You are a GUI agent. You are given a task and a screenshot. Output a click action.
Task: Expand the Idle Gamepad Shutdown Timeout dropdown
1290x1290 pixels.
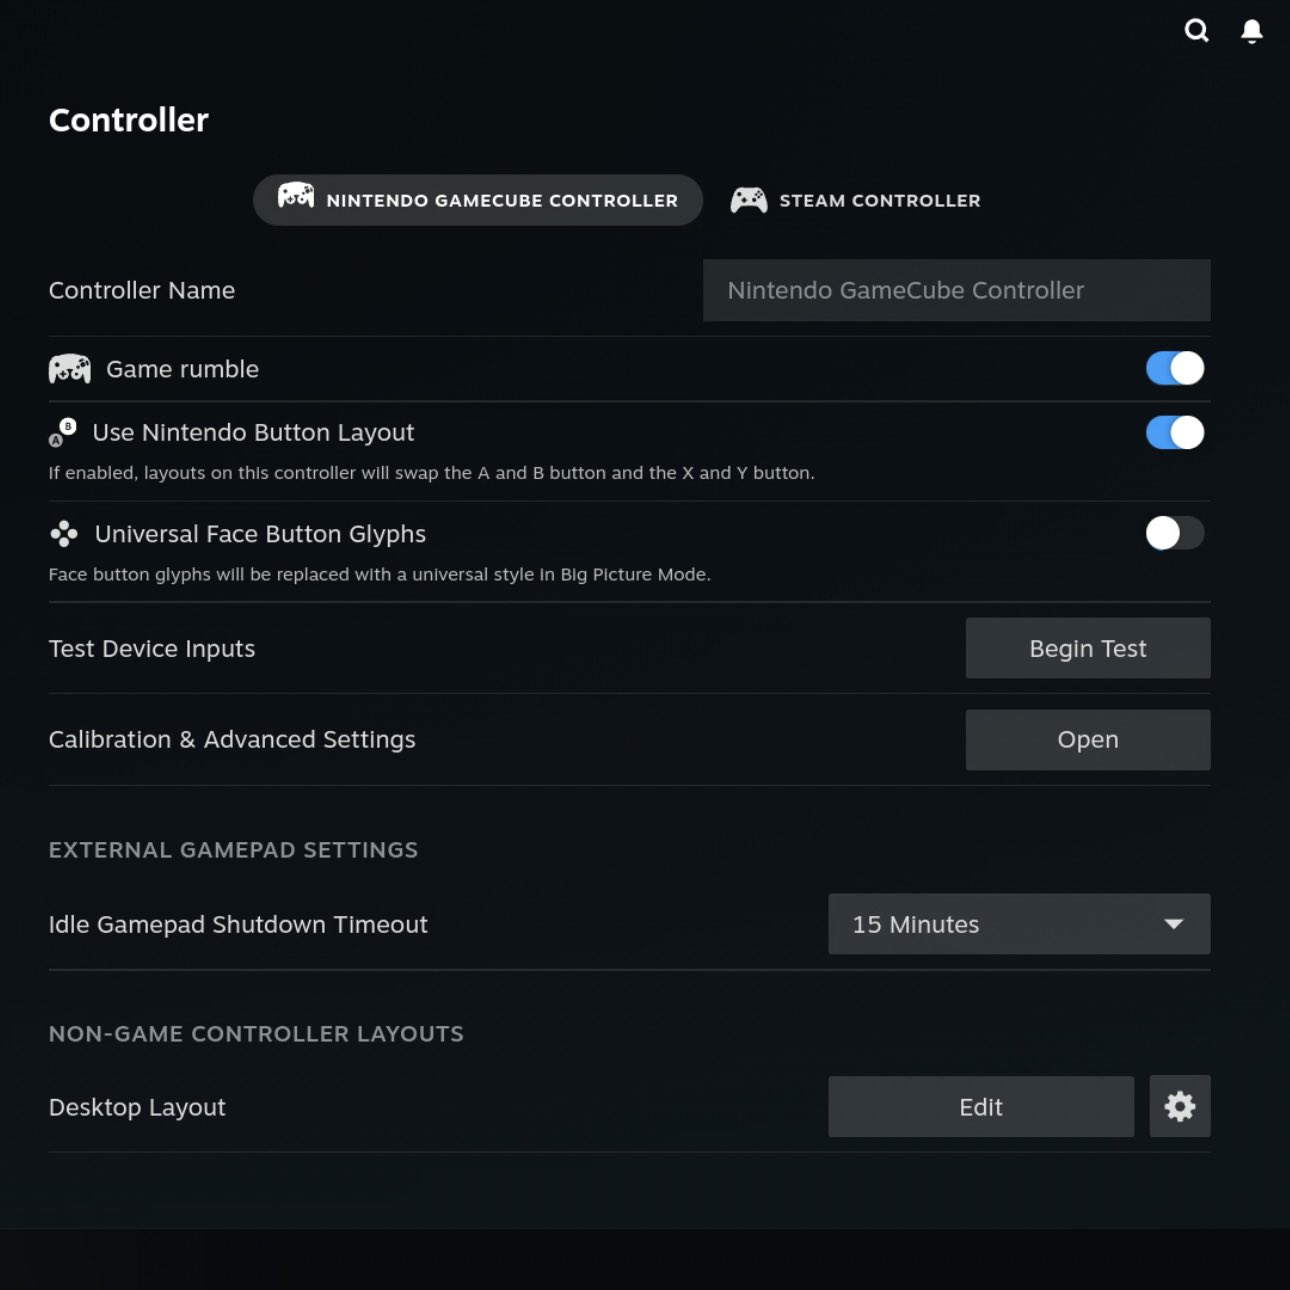pos(1018,924)
